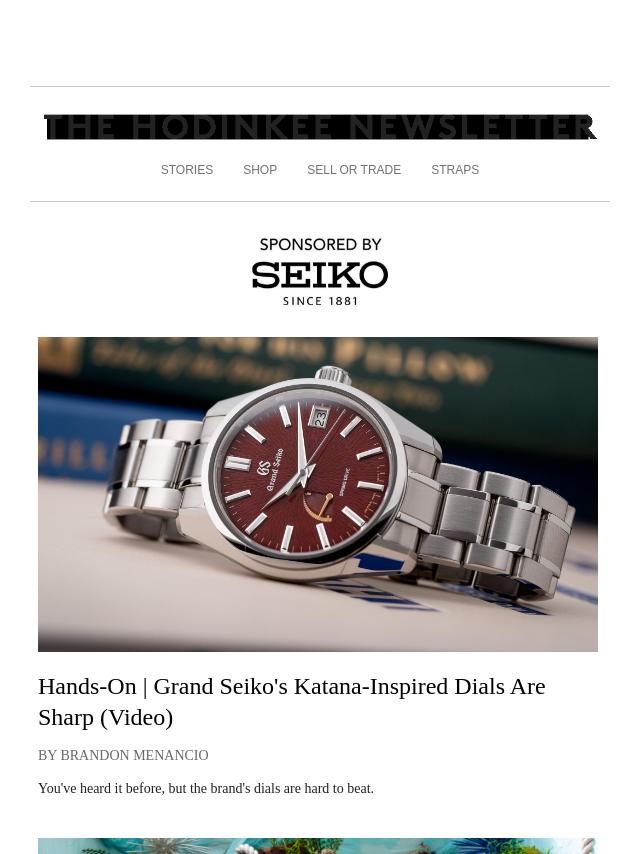Go to the Shop navigation link
This screenshot has width=640, height=854.
[260, 170]
